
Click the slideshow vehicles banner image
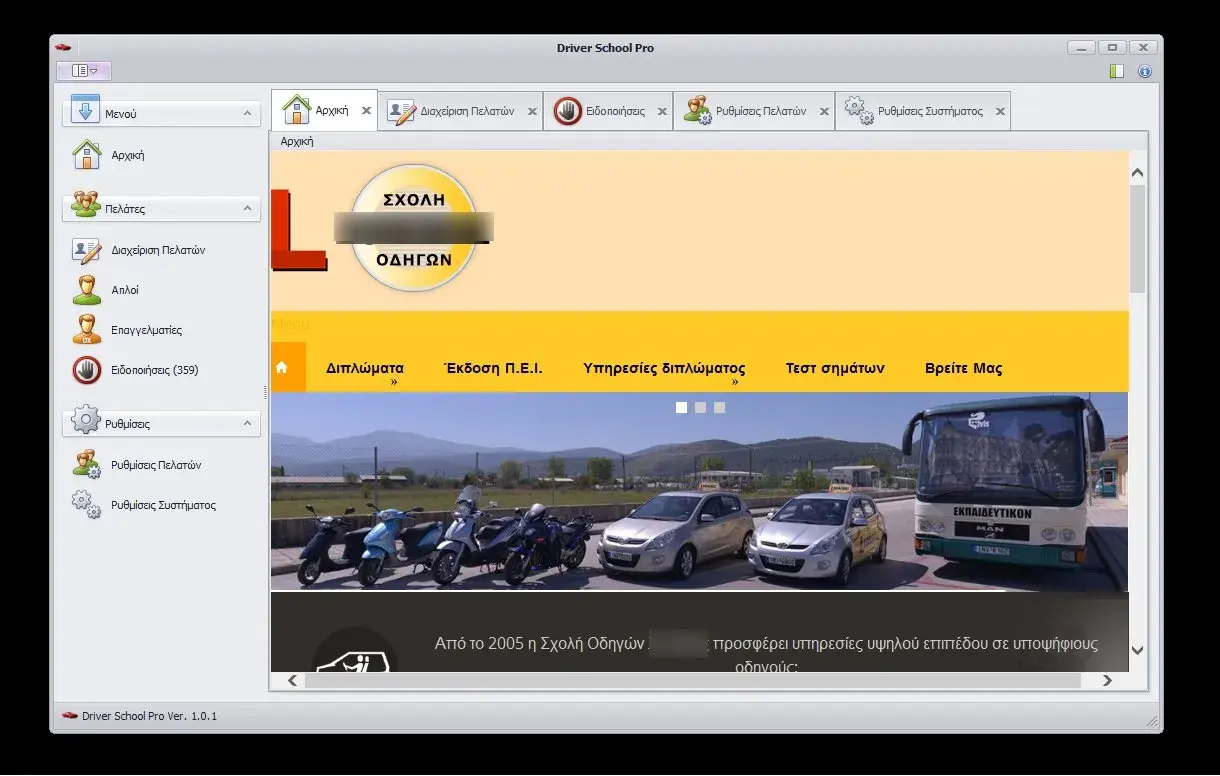click(699, 491)
